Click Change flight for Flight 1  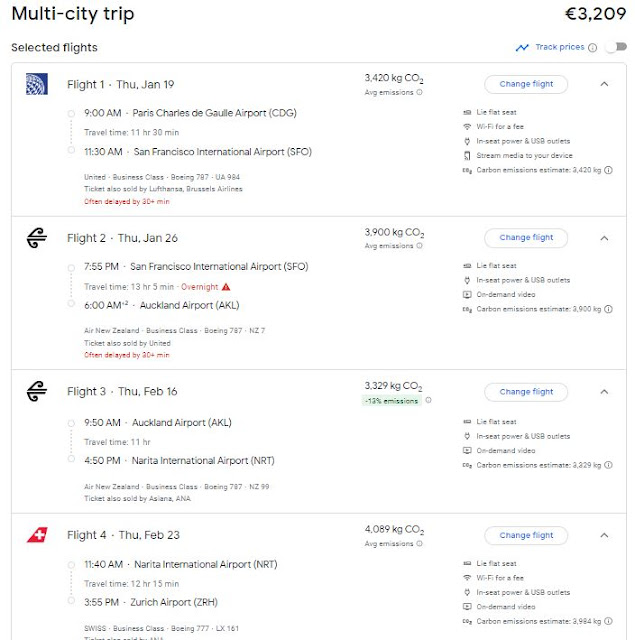point(525,84)
